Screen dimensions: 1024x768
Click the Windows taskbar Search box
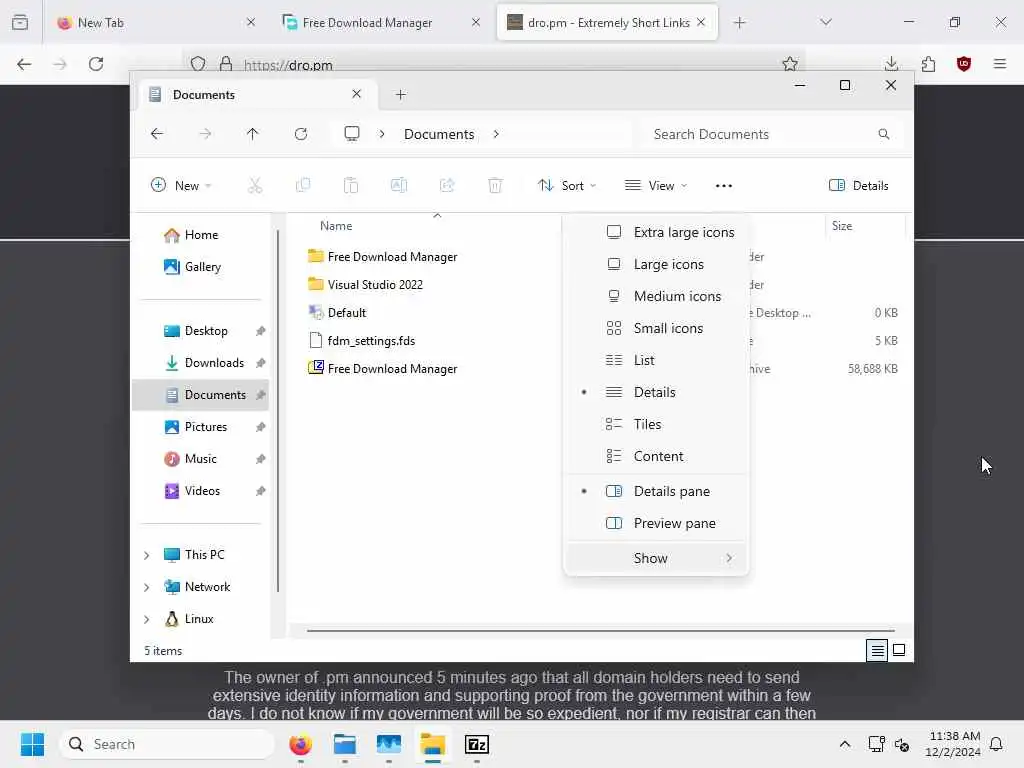point(167,744)
